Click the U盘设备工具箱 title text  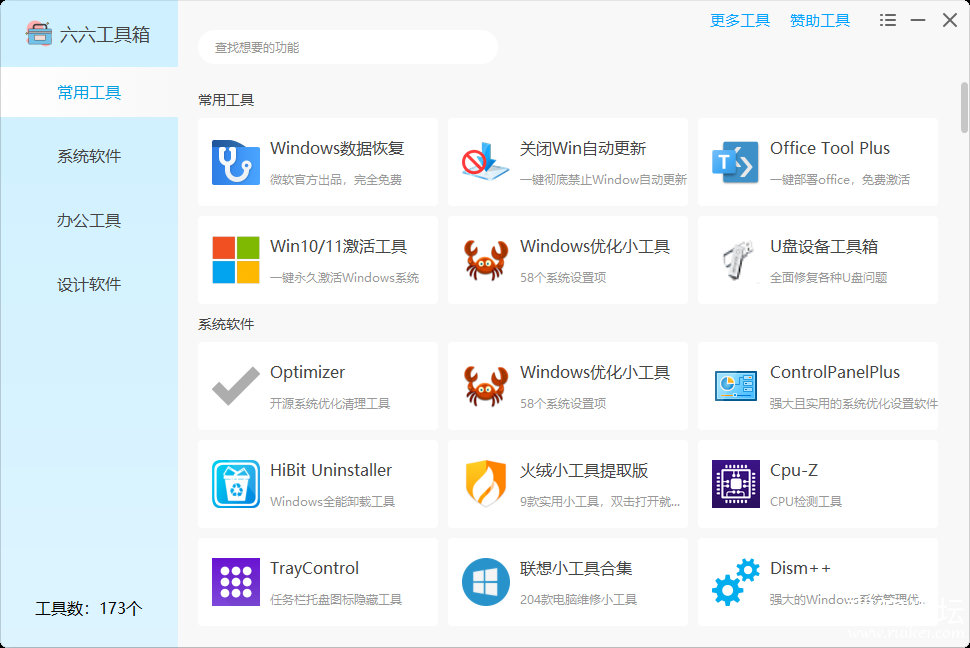pyautogui.click(x=824, y=246)
